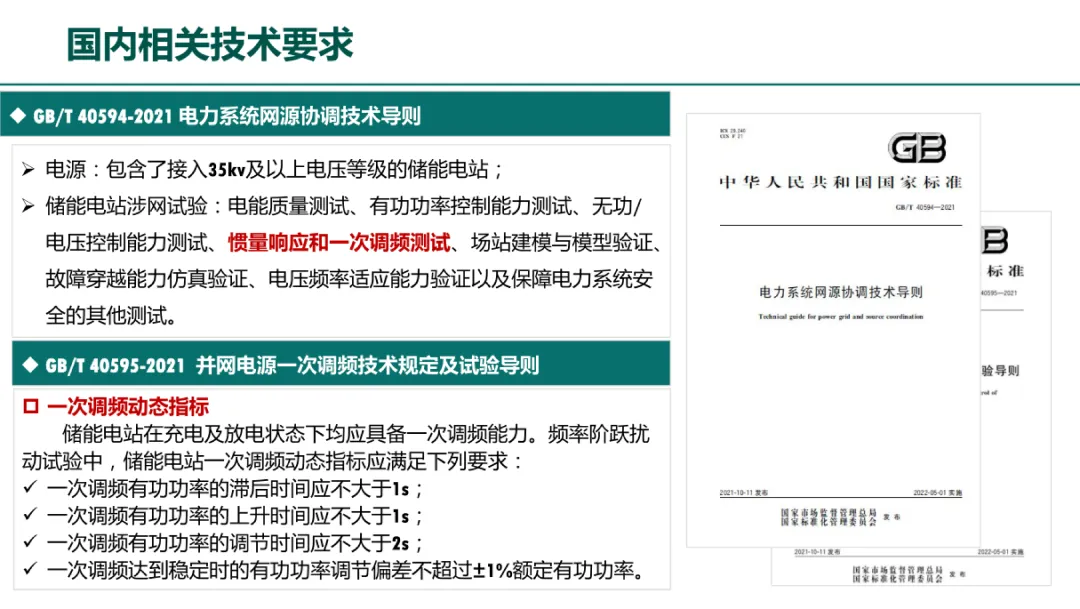Click the issuing body 国家市场监督管理总局 on front cover
The width and height of the screenshot is (1080, 609).
coord(829,513)
